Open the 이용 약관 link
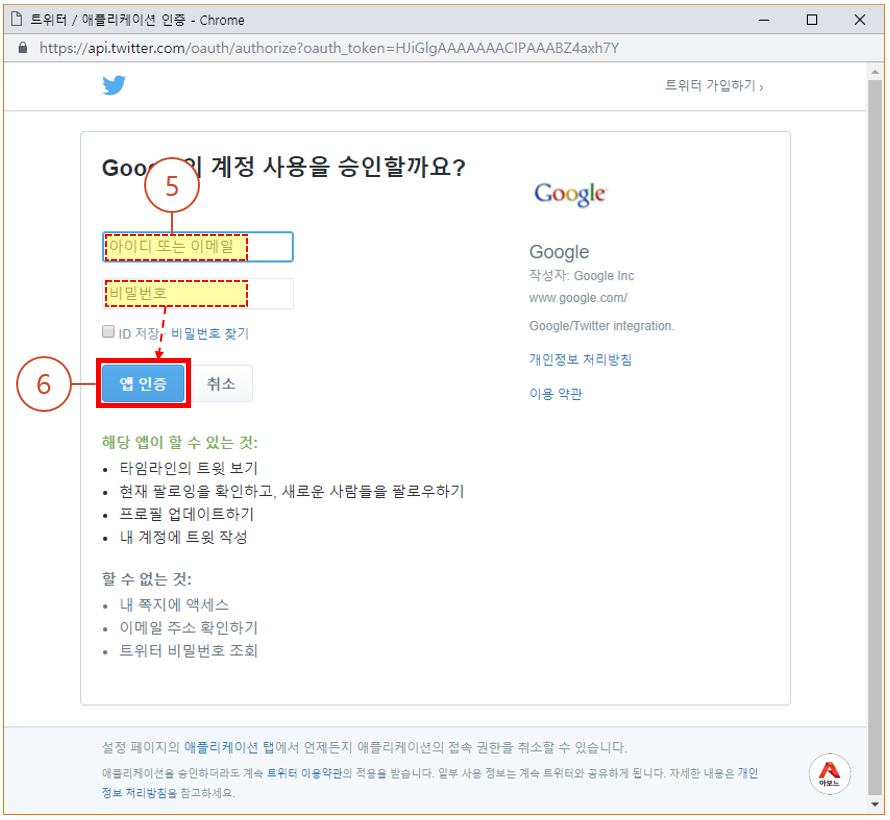Screen dimensions: 890x820 pyautogui.click(x=555, y=394)
